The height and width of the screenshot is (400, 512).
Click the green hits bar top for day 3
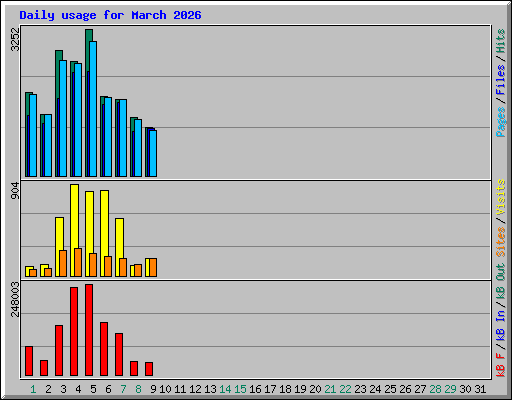point(59,55)
